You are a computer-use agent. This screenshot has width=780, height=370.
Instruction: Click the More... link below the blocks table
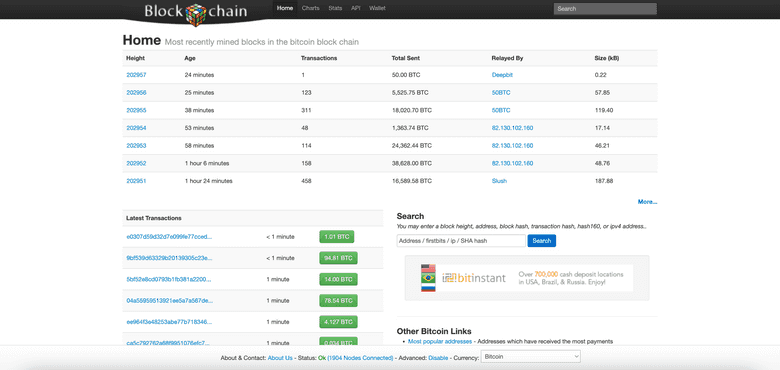click(647, 202)
